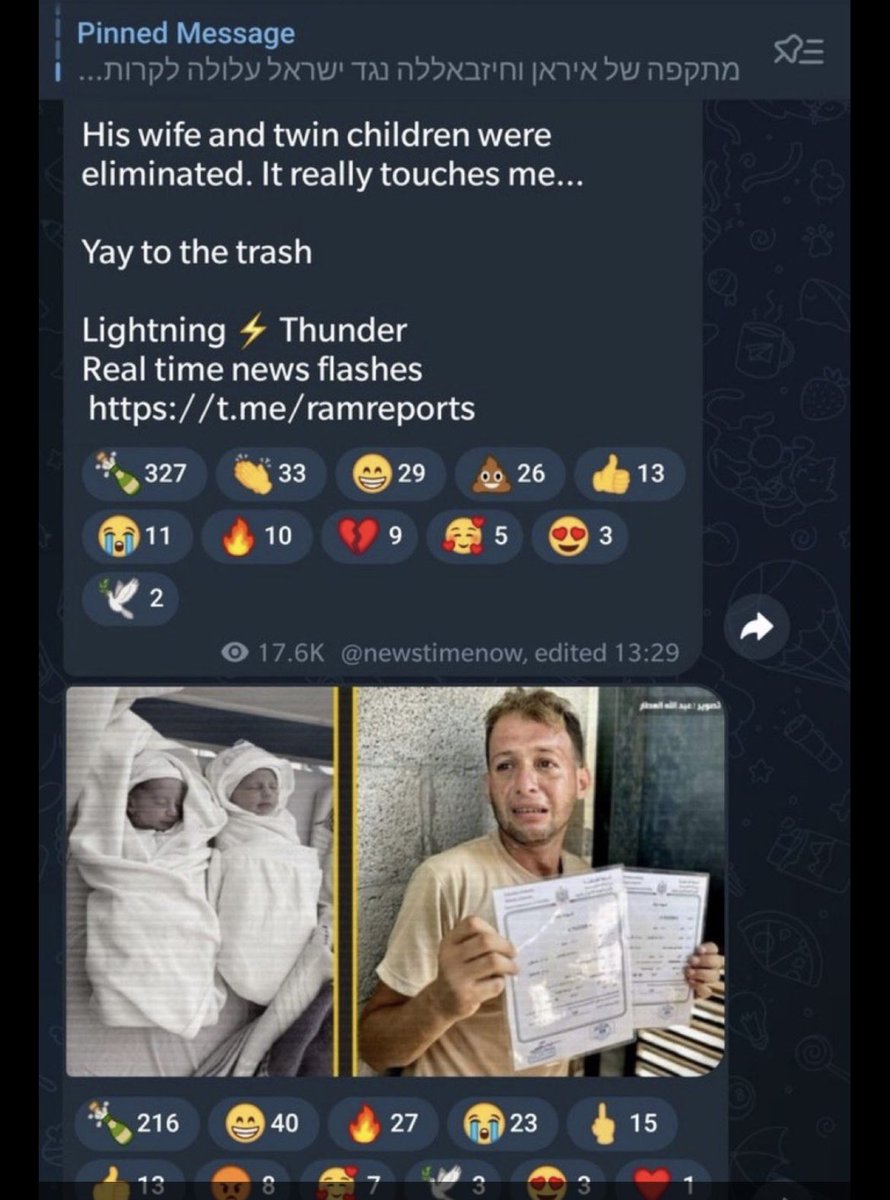Tap crying reaction with 23 on photo
This screenshot has width=890, height=1200.
tap(503, 1122)
